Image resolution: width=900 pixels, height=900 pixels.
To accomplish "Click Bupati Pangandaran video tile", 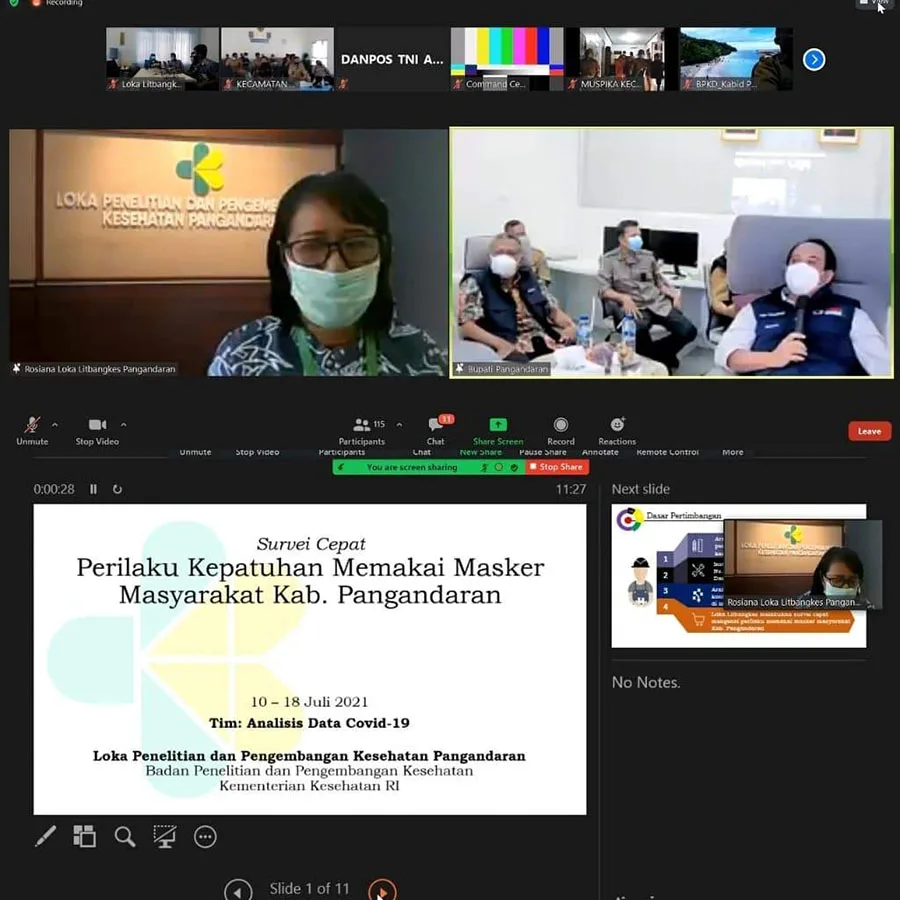I will click(x=672, y=253).
